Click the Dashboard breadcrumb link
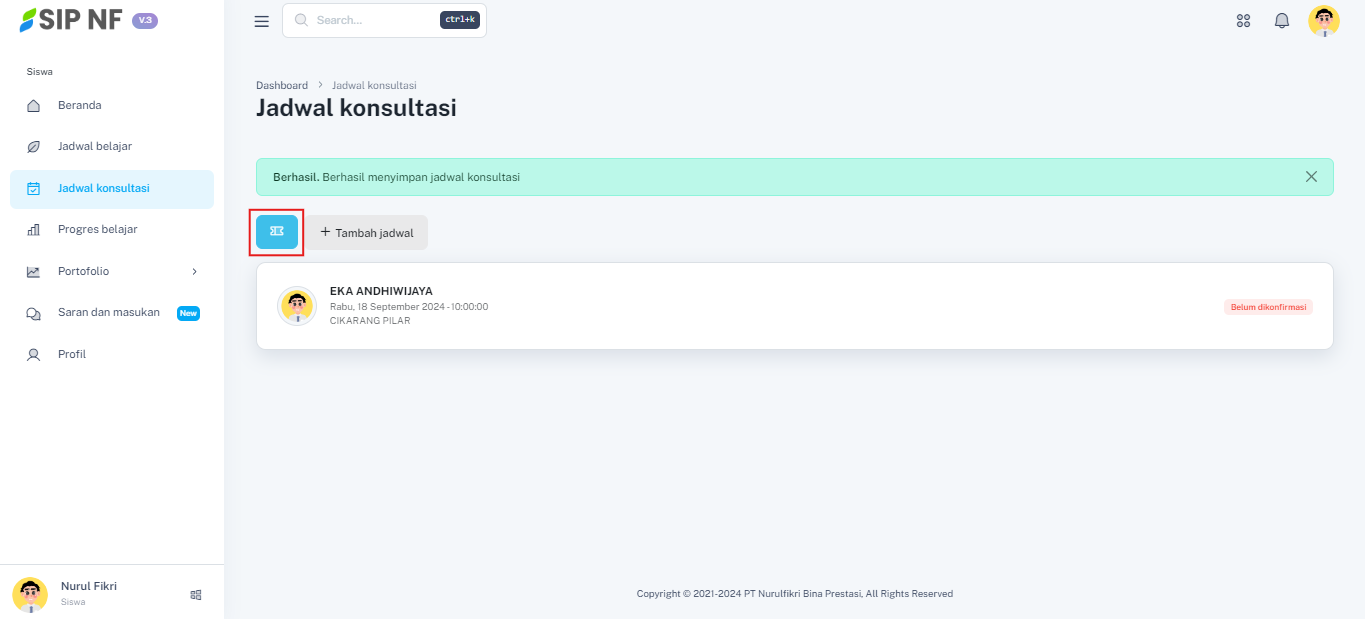This screenshot has height=619, width=1365. tap(282, 86)
